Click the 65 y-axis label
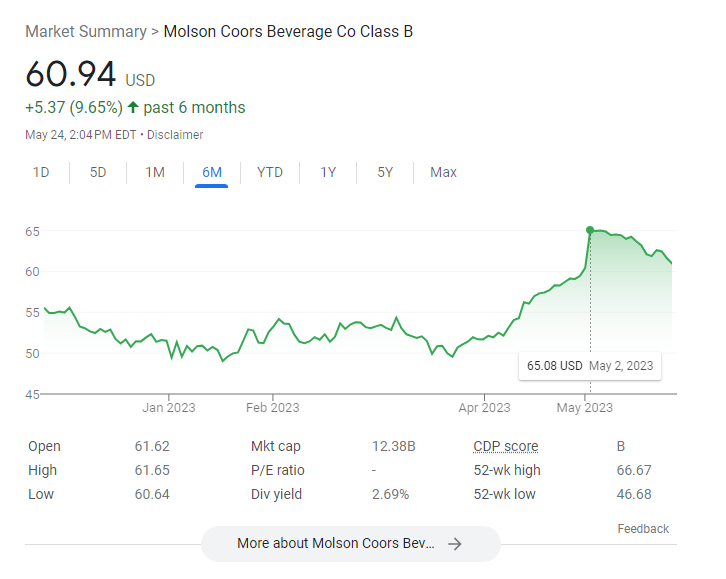Image resolution: width=726 pixels, height=579 pixels. pos(32,231)
